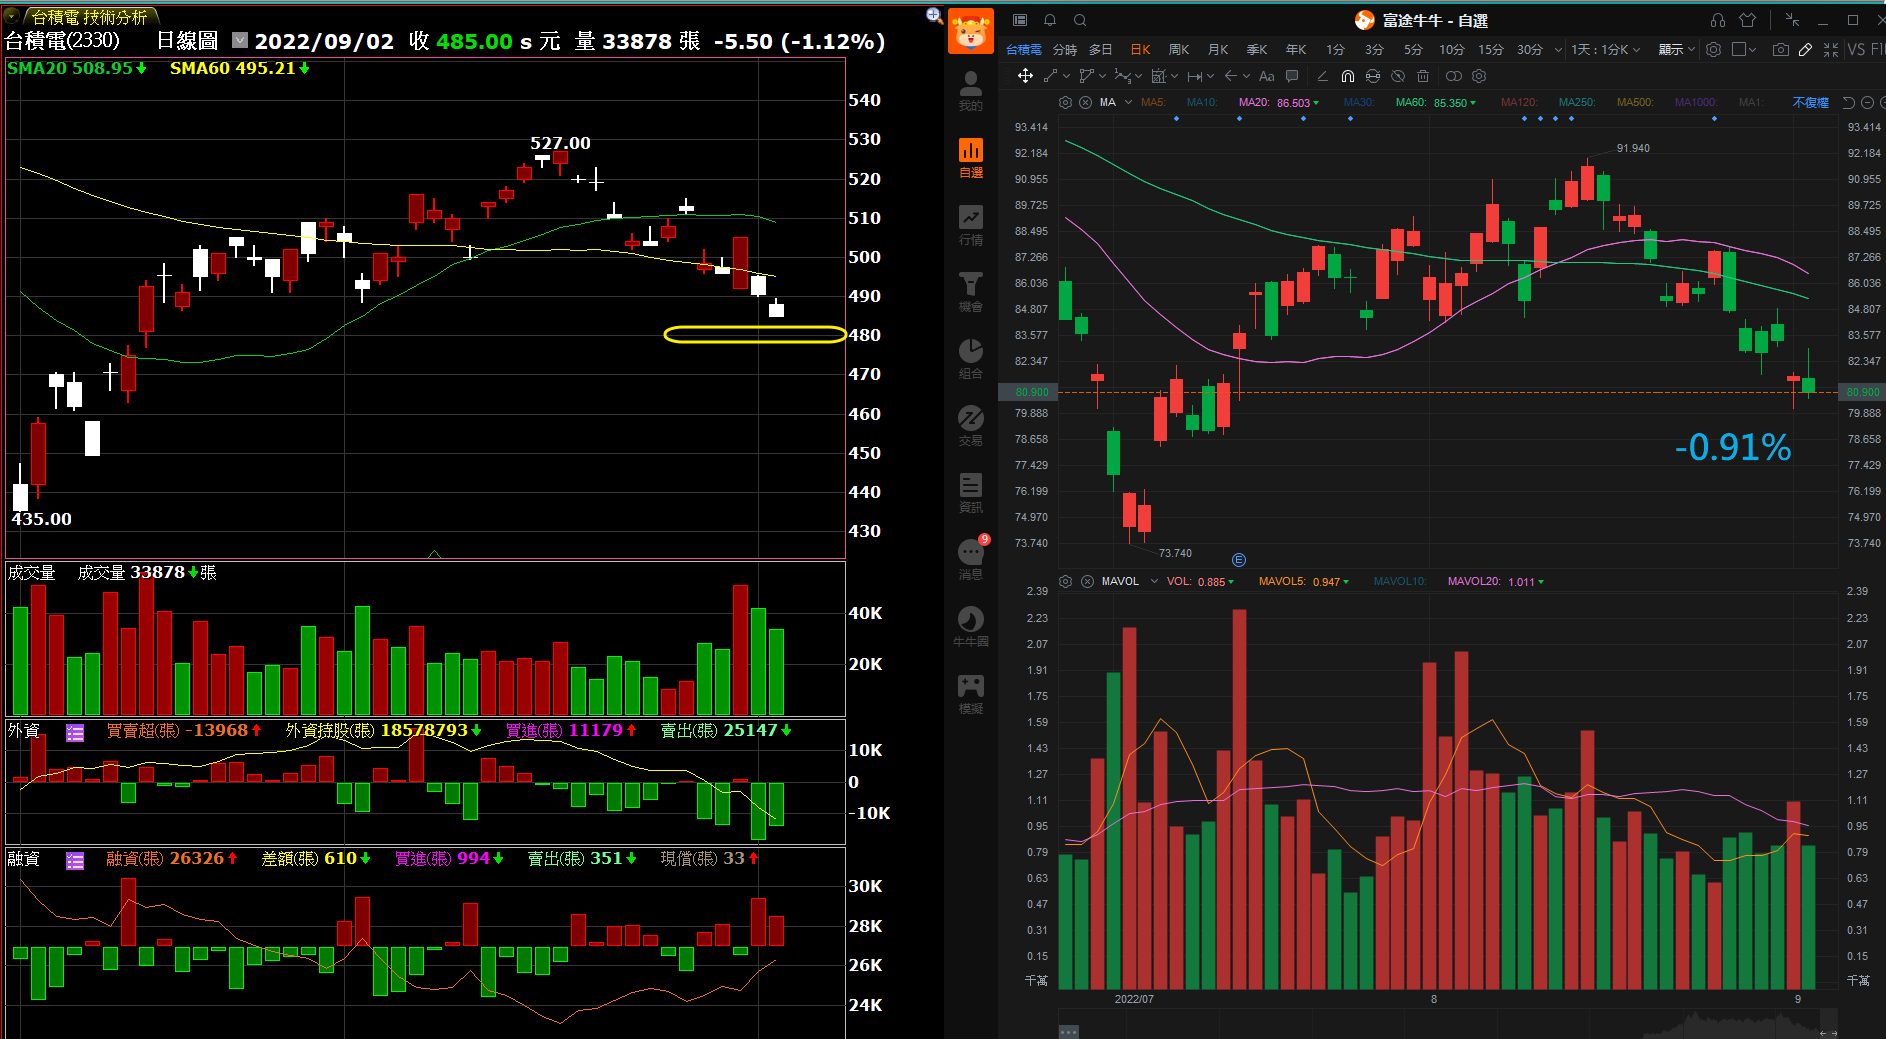The image size is (1886, 1039).
Task: Select the text Aa drawing tool
Action: 1267,76
